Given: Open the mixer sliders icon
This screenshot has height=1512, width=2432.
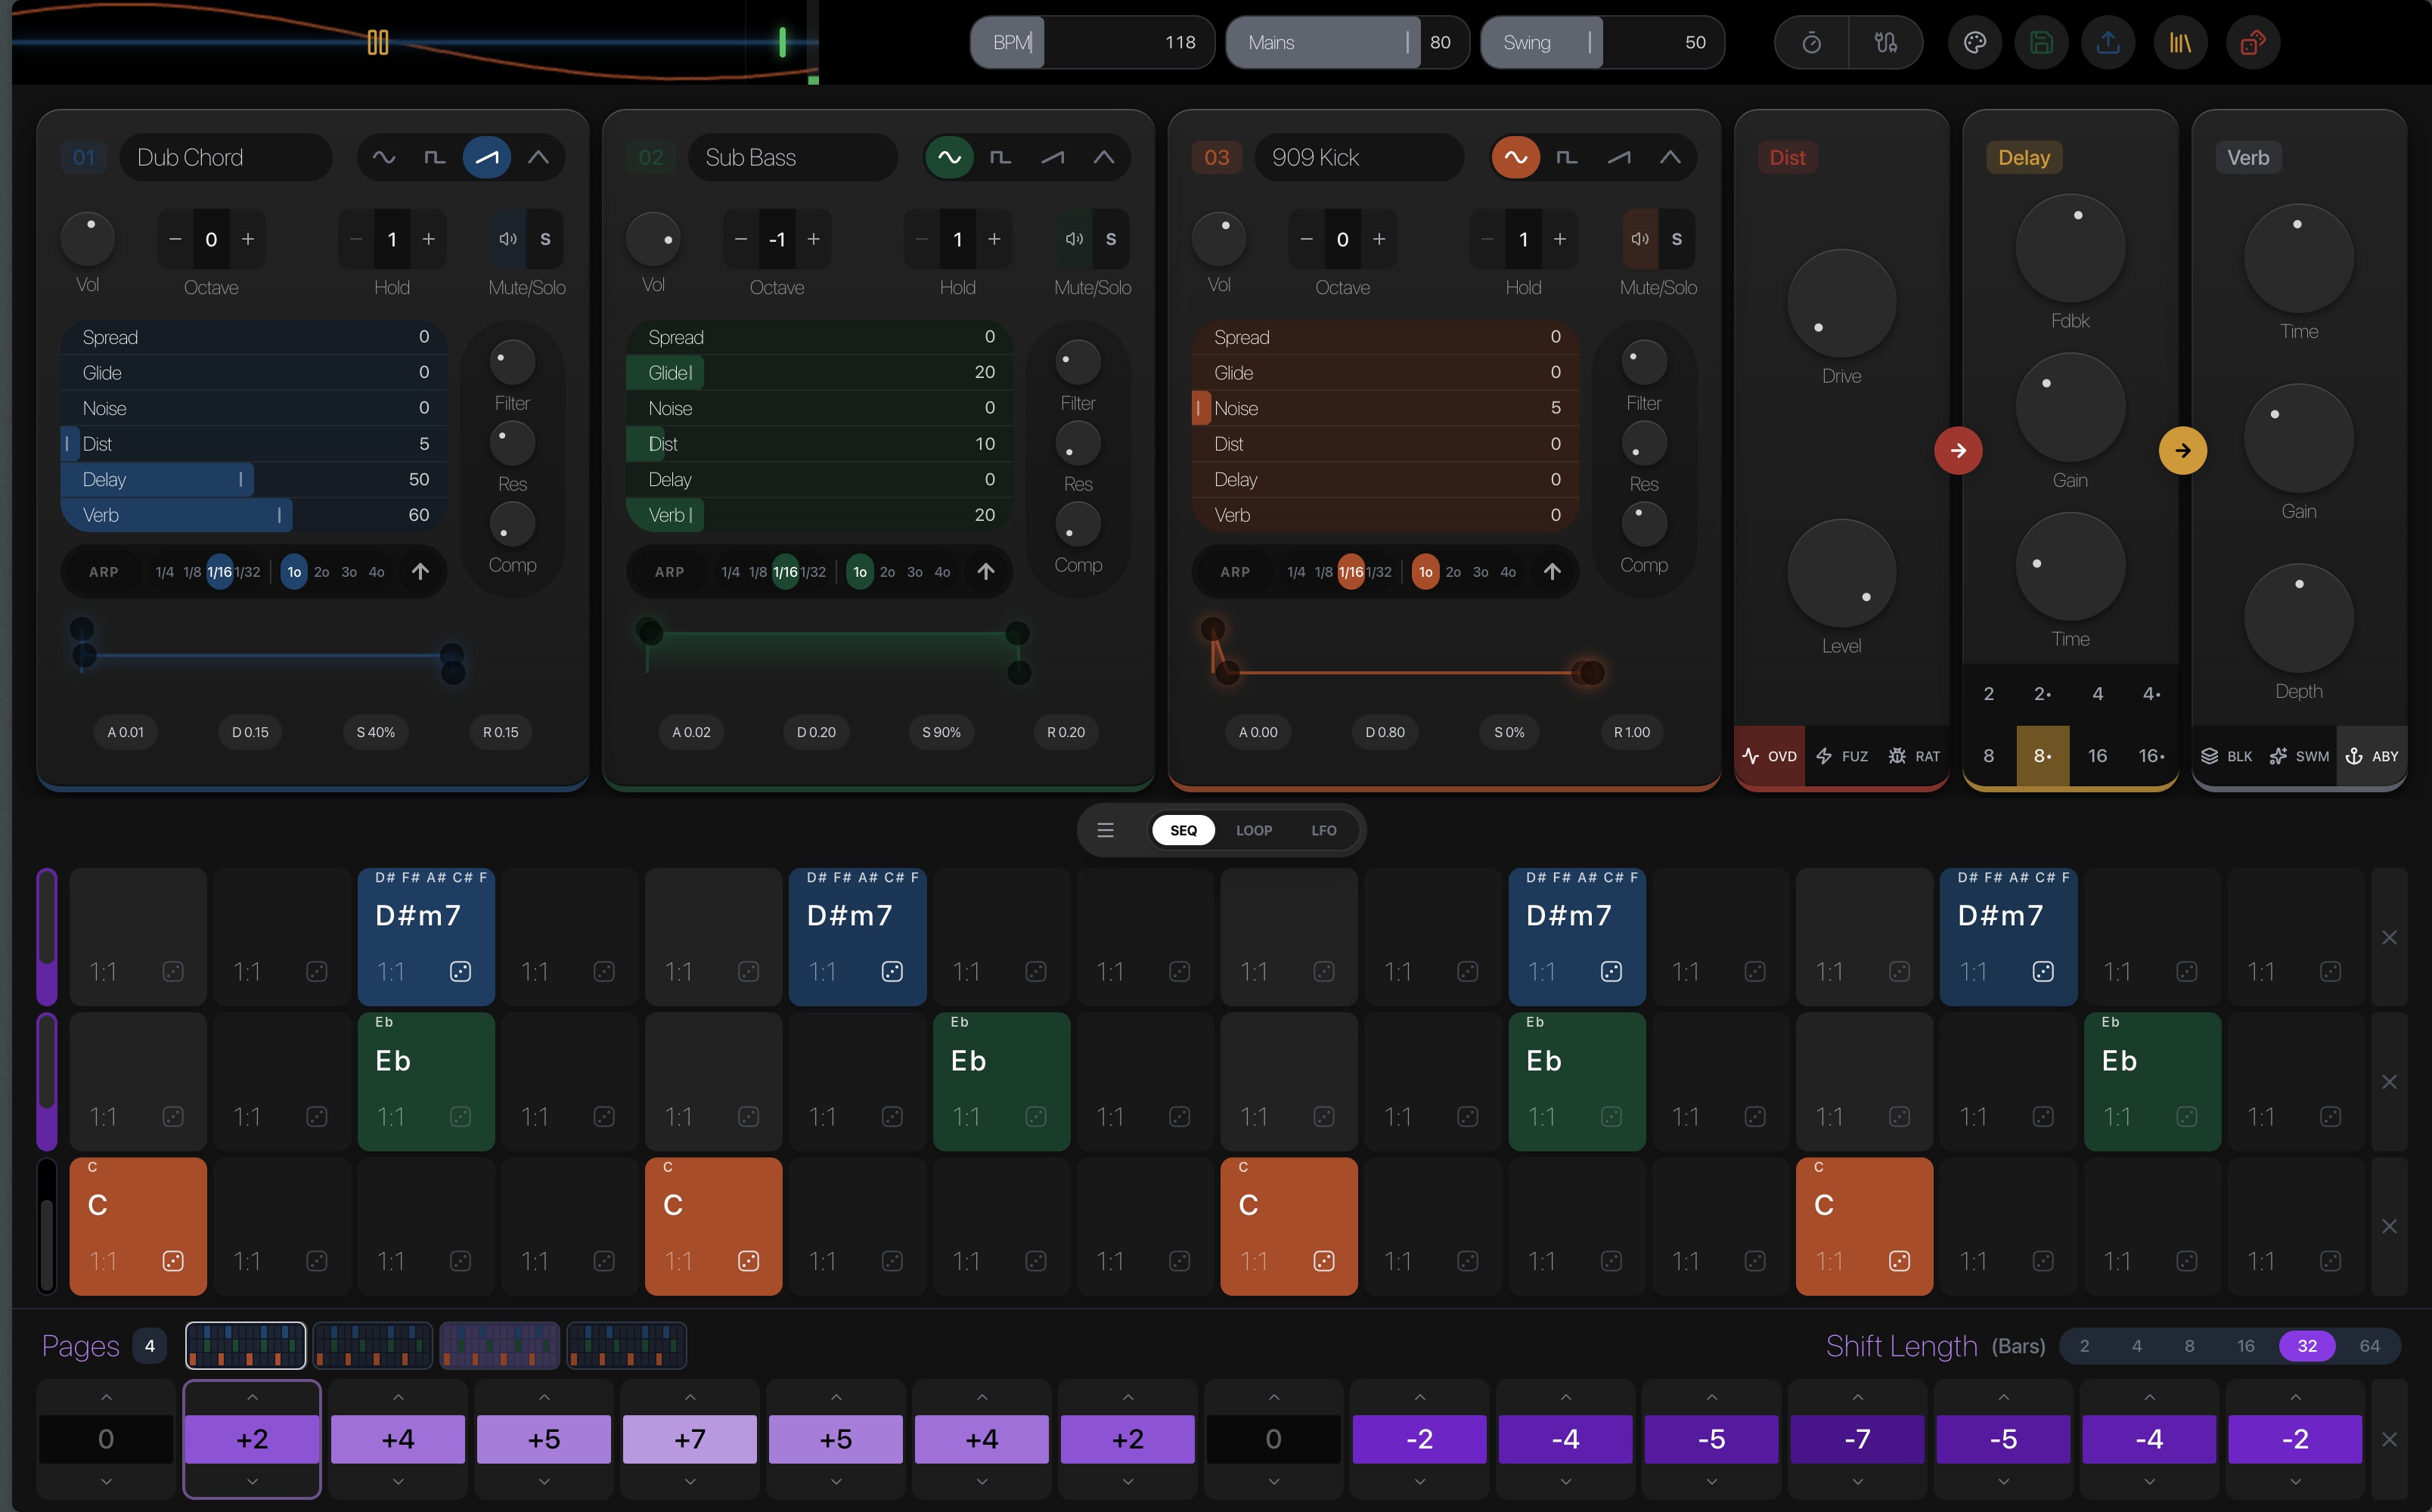Looking at the screenshot, I should 1886,42.
